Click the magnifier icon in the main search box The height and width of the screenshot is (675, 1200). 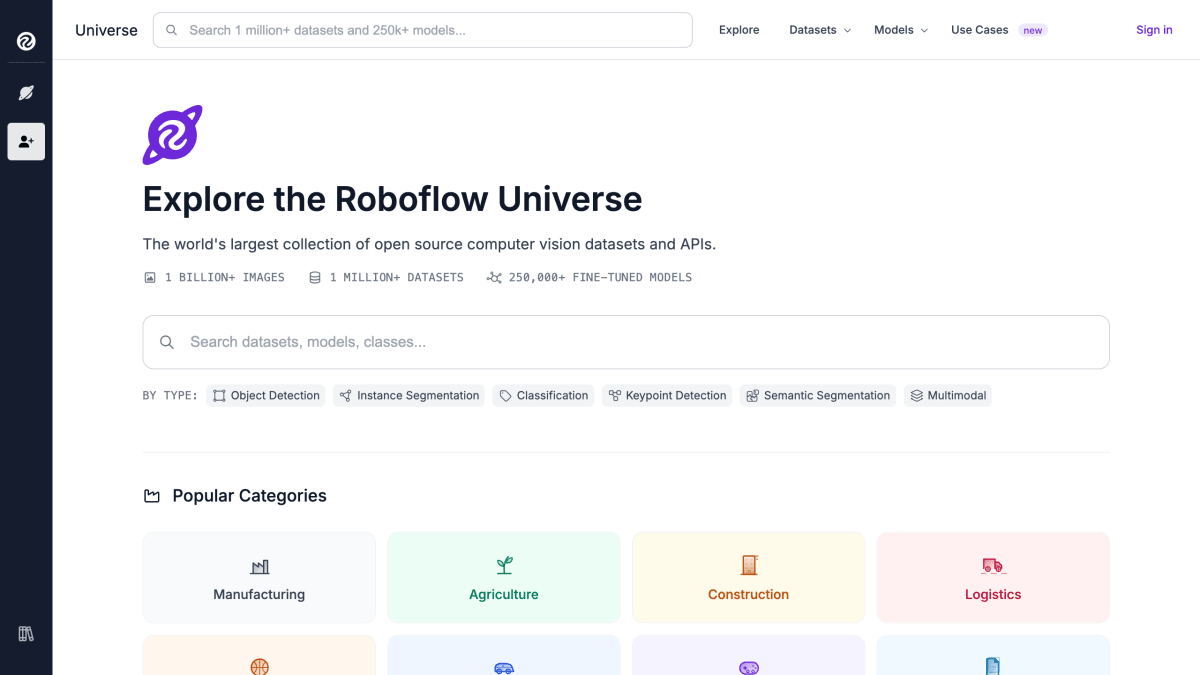click(167, 342)
